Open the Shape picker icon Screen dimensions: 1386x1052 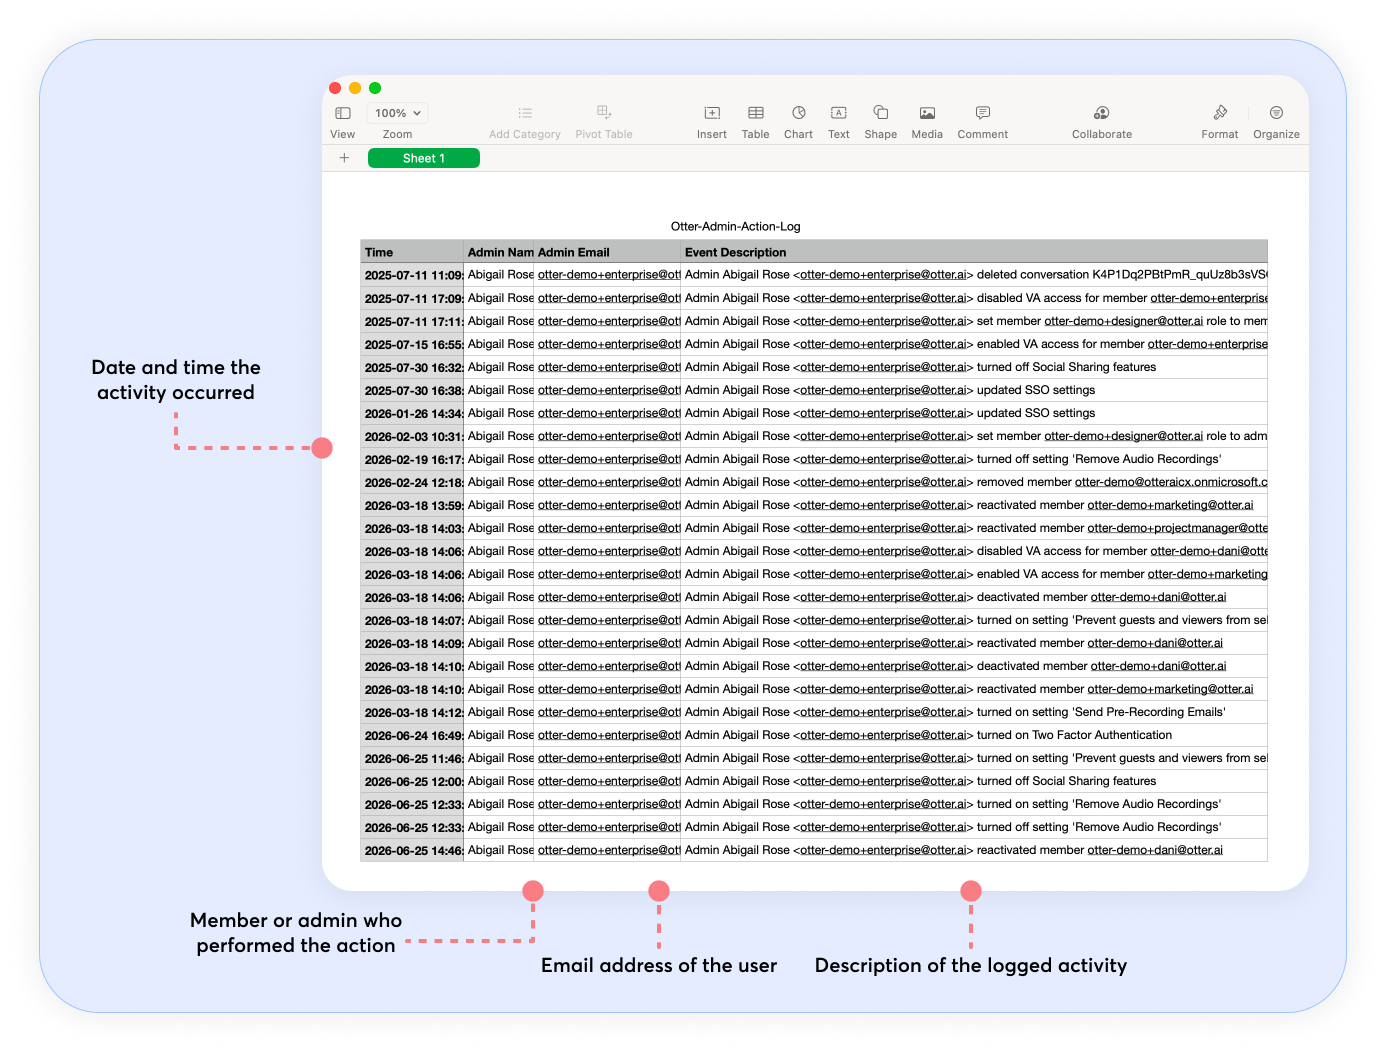[x=881, y=113]
